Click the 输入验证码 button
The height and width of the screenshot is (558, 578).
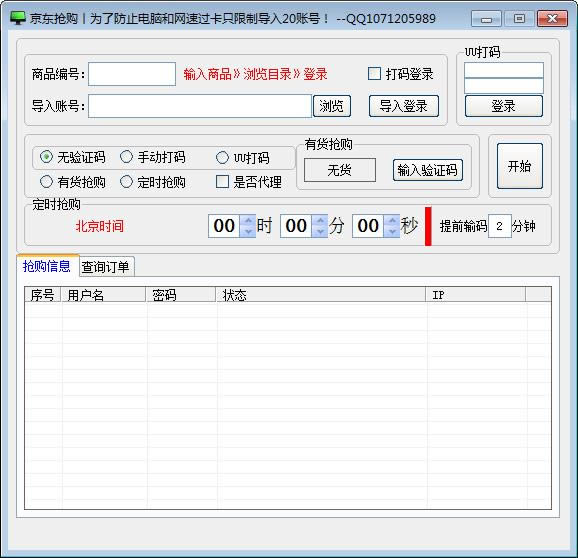(428, 170)
